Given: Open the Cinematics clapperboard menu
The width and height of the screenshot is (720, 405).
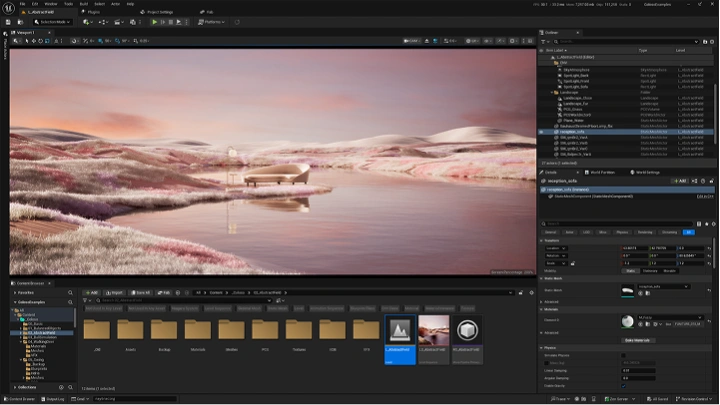Looking at the screenshot, I should [x=118, y=22].
